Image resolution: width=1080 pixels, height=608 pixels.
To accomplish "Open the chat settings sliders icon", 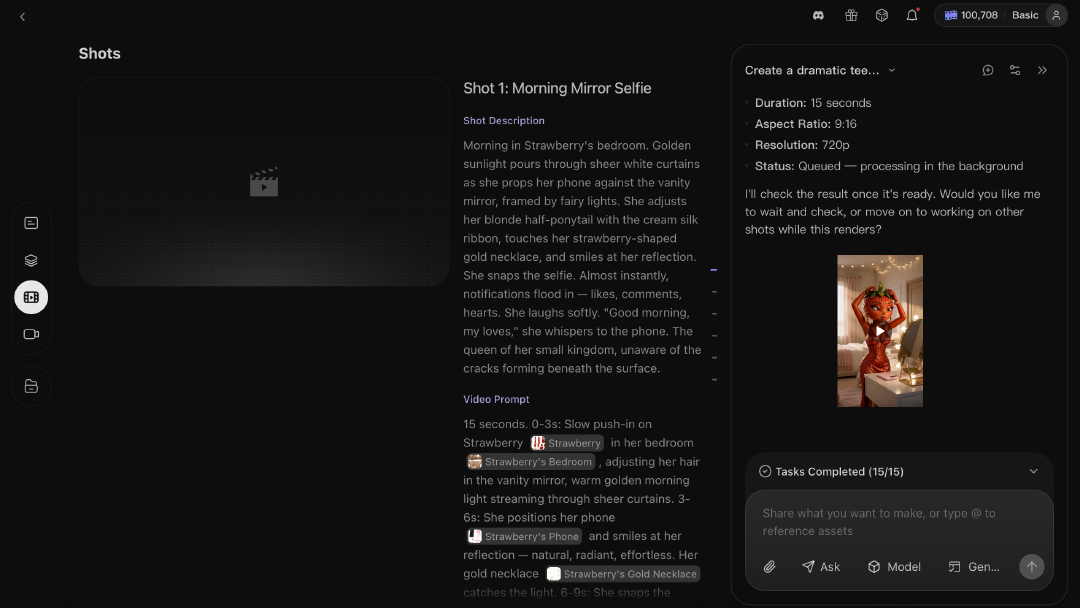I will (x=1015, y=70).
